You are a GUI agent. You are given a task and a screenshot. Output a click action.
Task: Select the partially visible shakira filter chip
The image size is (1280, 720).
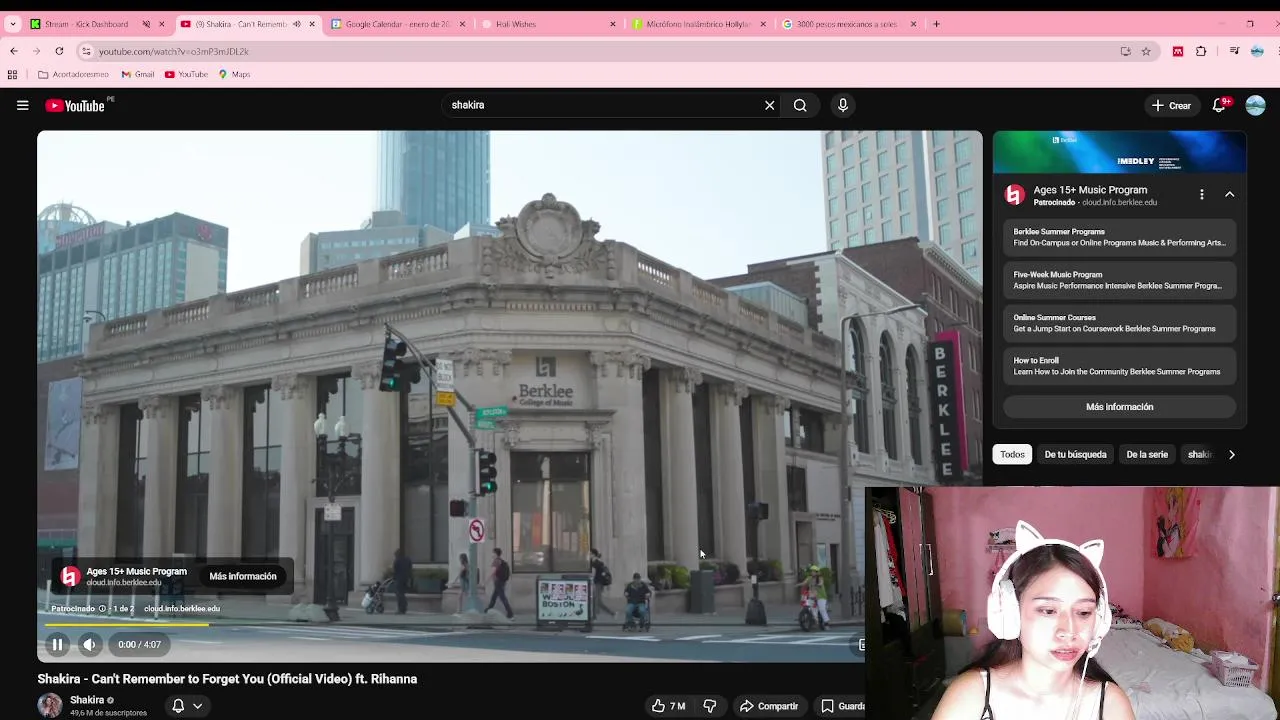point(1198,455)
